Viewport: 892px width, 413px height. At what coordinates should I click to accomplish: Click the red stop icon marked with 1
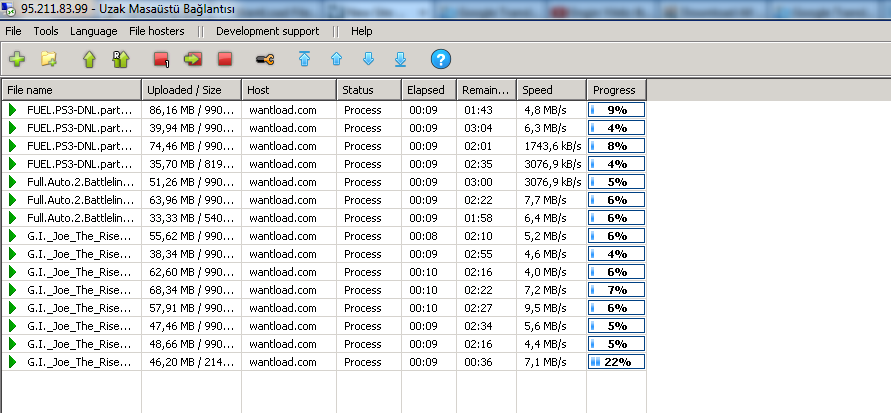pyautogui.click(x=162, y=59)
